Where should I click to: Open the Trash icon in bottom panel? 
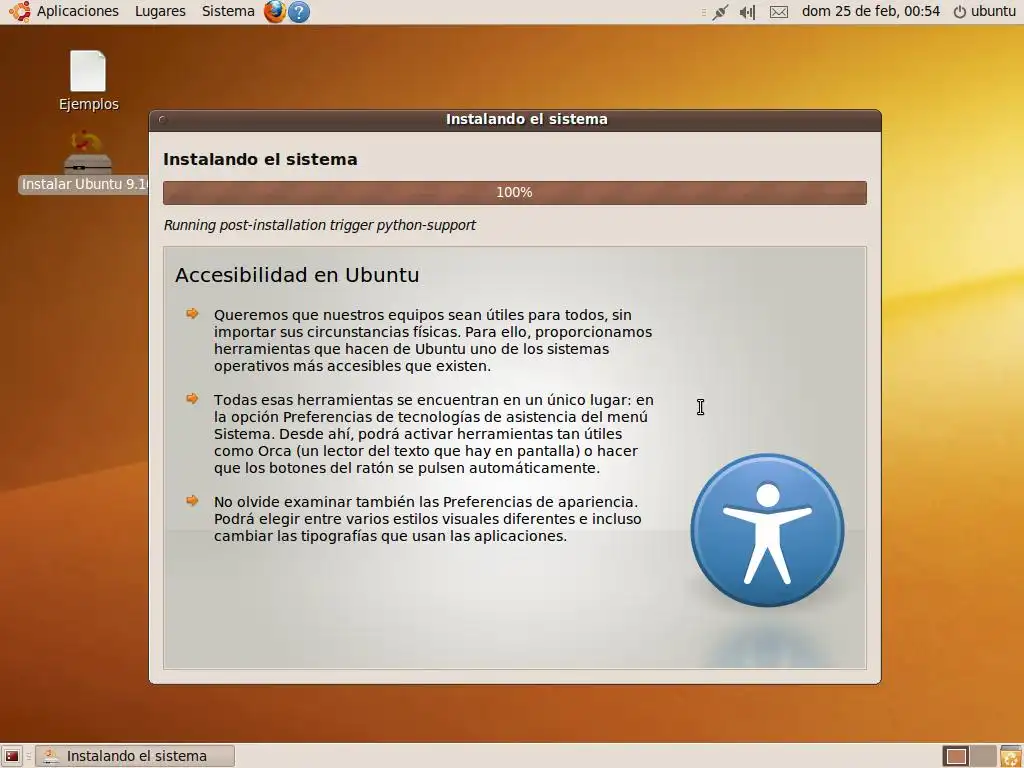pyautogui.click(x=1010, y=756)
